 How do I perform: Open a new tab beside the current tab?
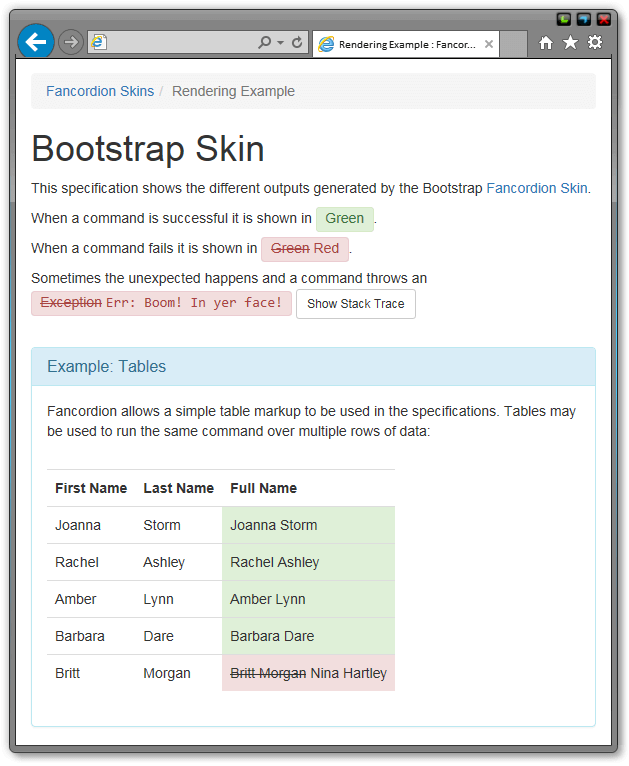coord(513,44)
